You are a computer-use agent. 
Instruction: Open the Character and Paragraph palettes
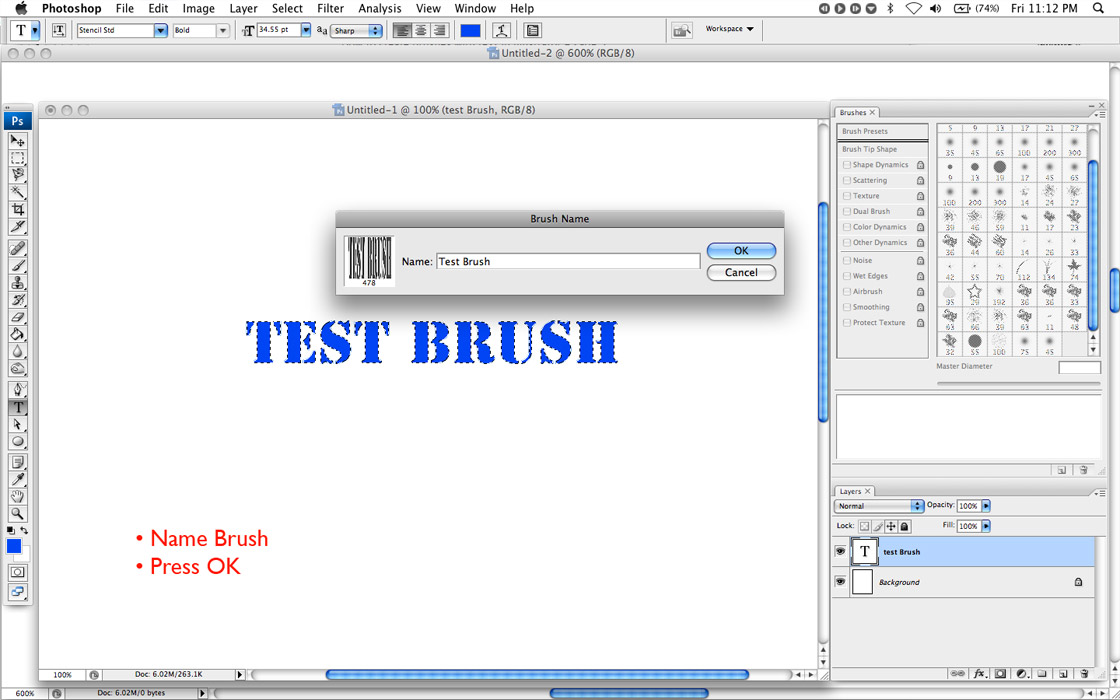tap(532, 31)
